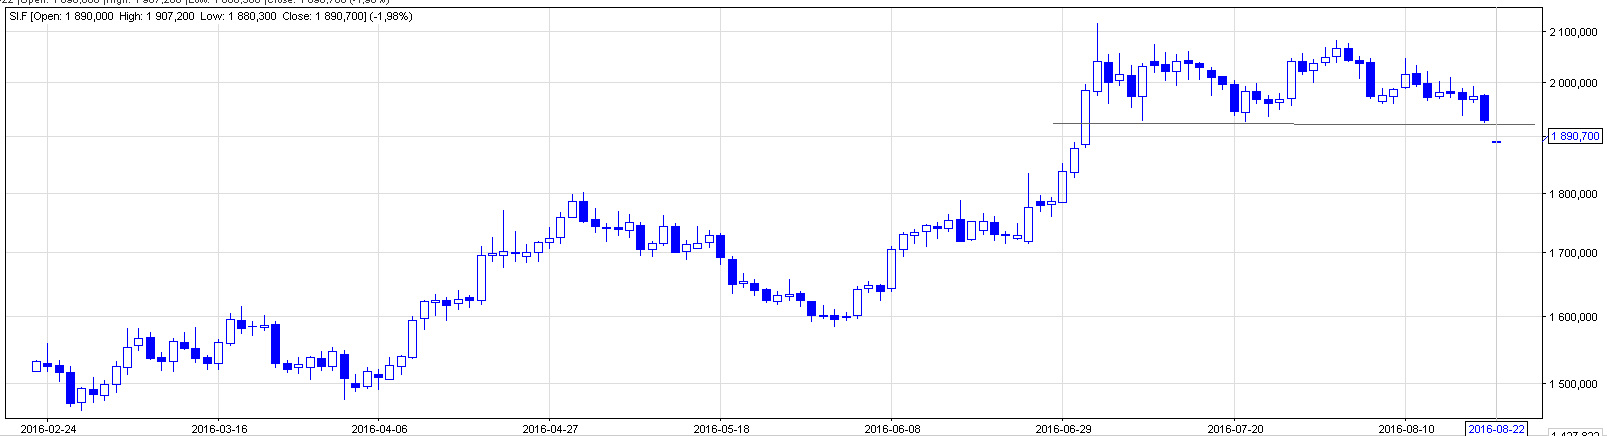1607x436 pixels.
Task: Select the horizontal support line on the chart
Action: click(1293, 124)
